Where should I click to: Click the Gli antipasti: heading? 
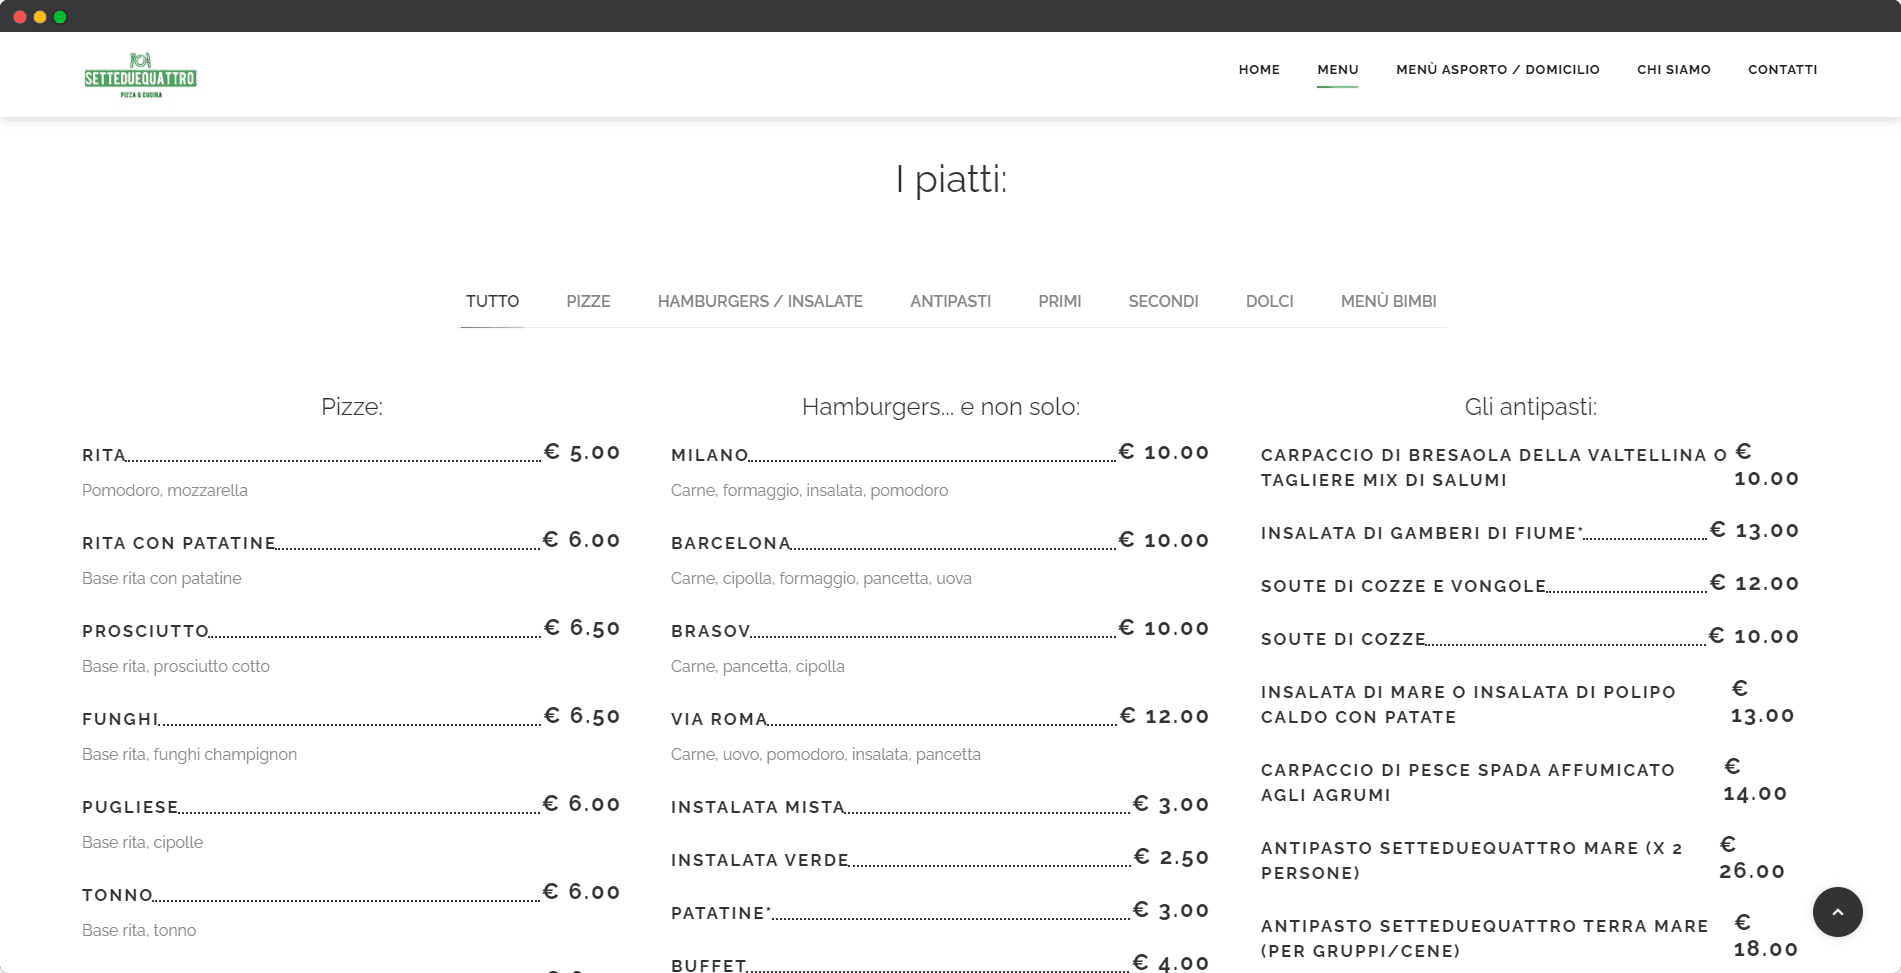[1530, 407]
